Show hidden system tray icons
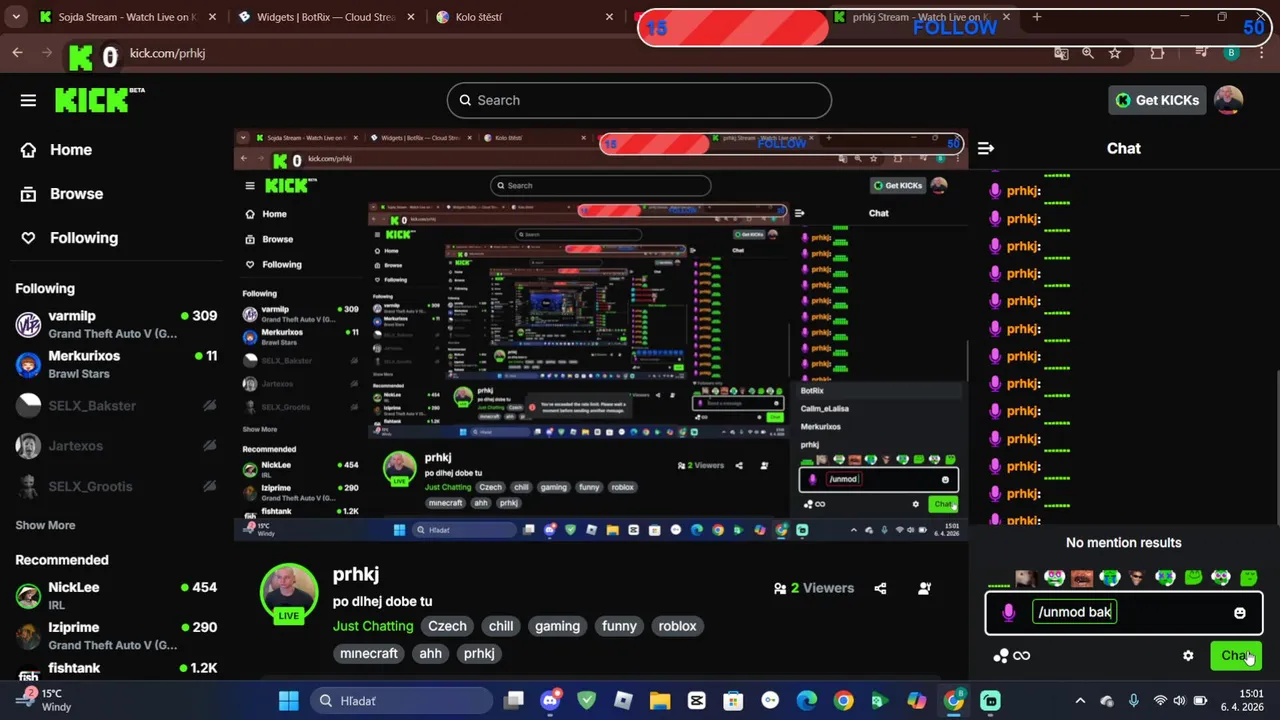 [x=1079, y=700]
